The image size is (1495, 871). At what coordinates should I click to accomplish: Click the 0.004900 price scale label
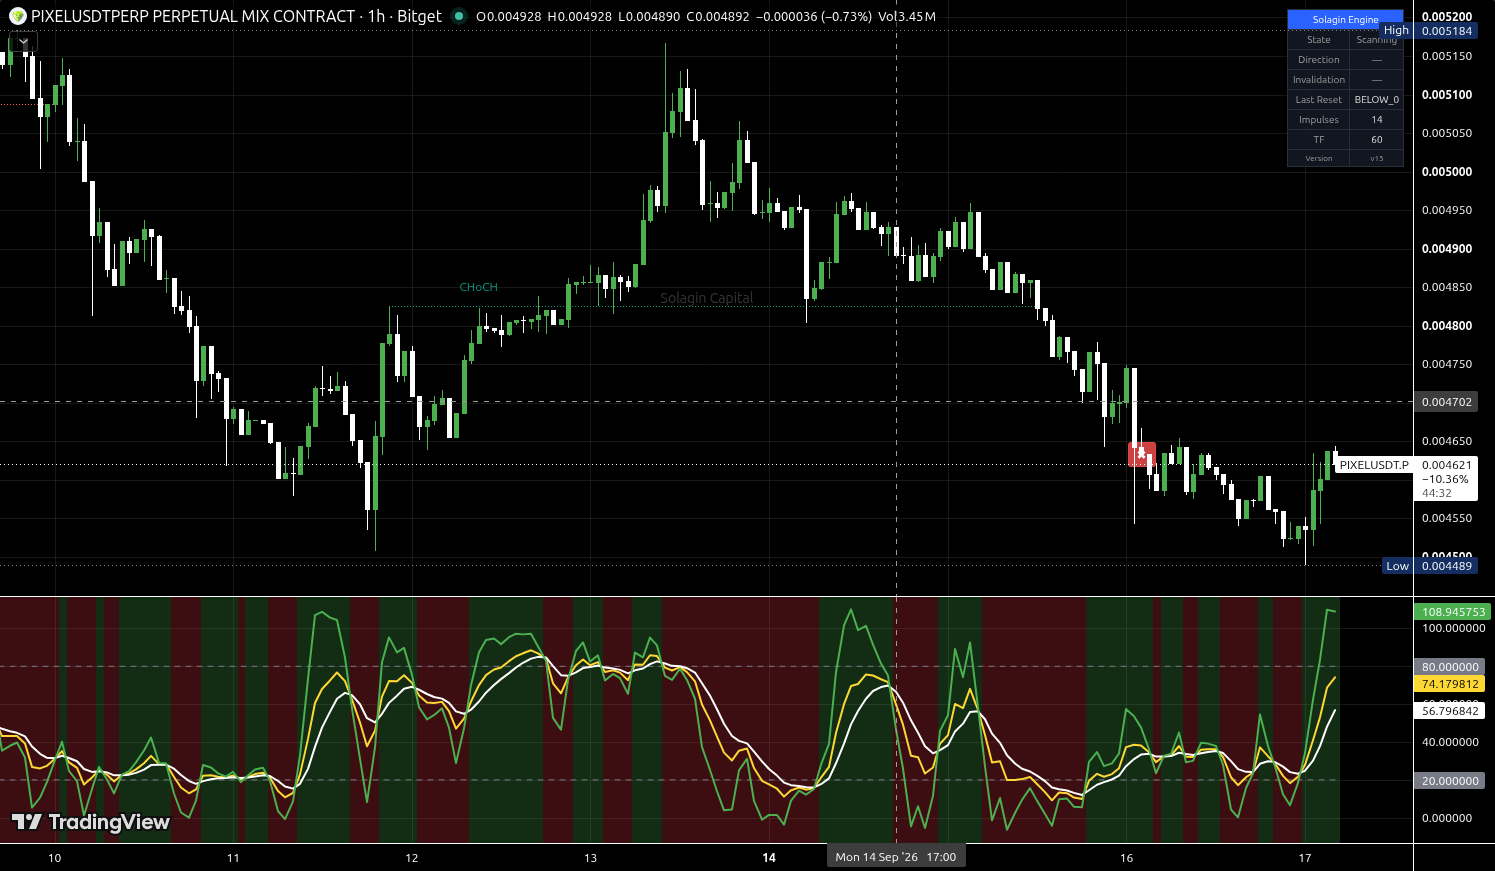pyautogui.click(x=1446, y=249)
